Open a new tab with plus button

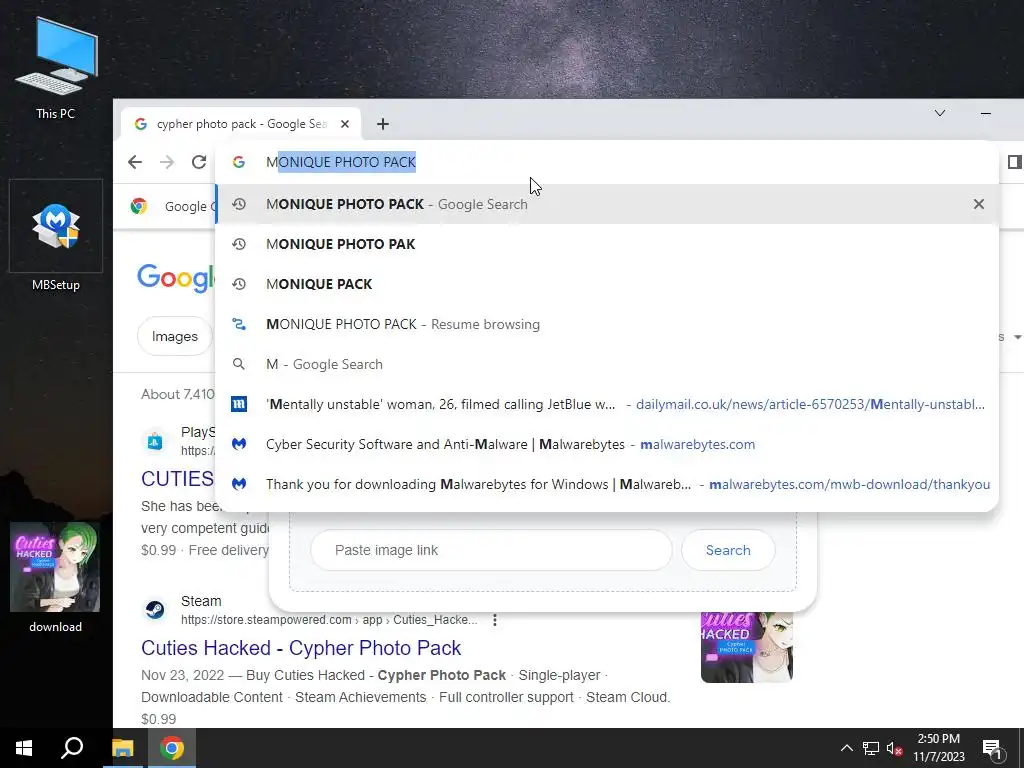coord(383,124)
